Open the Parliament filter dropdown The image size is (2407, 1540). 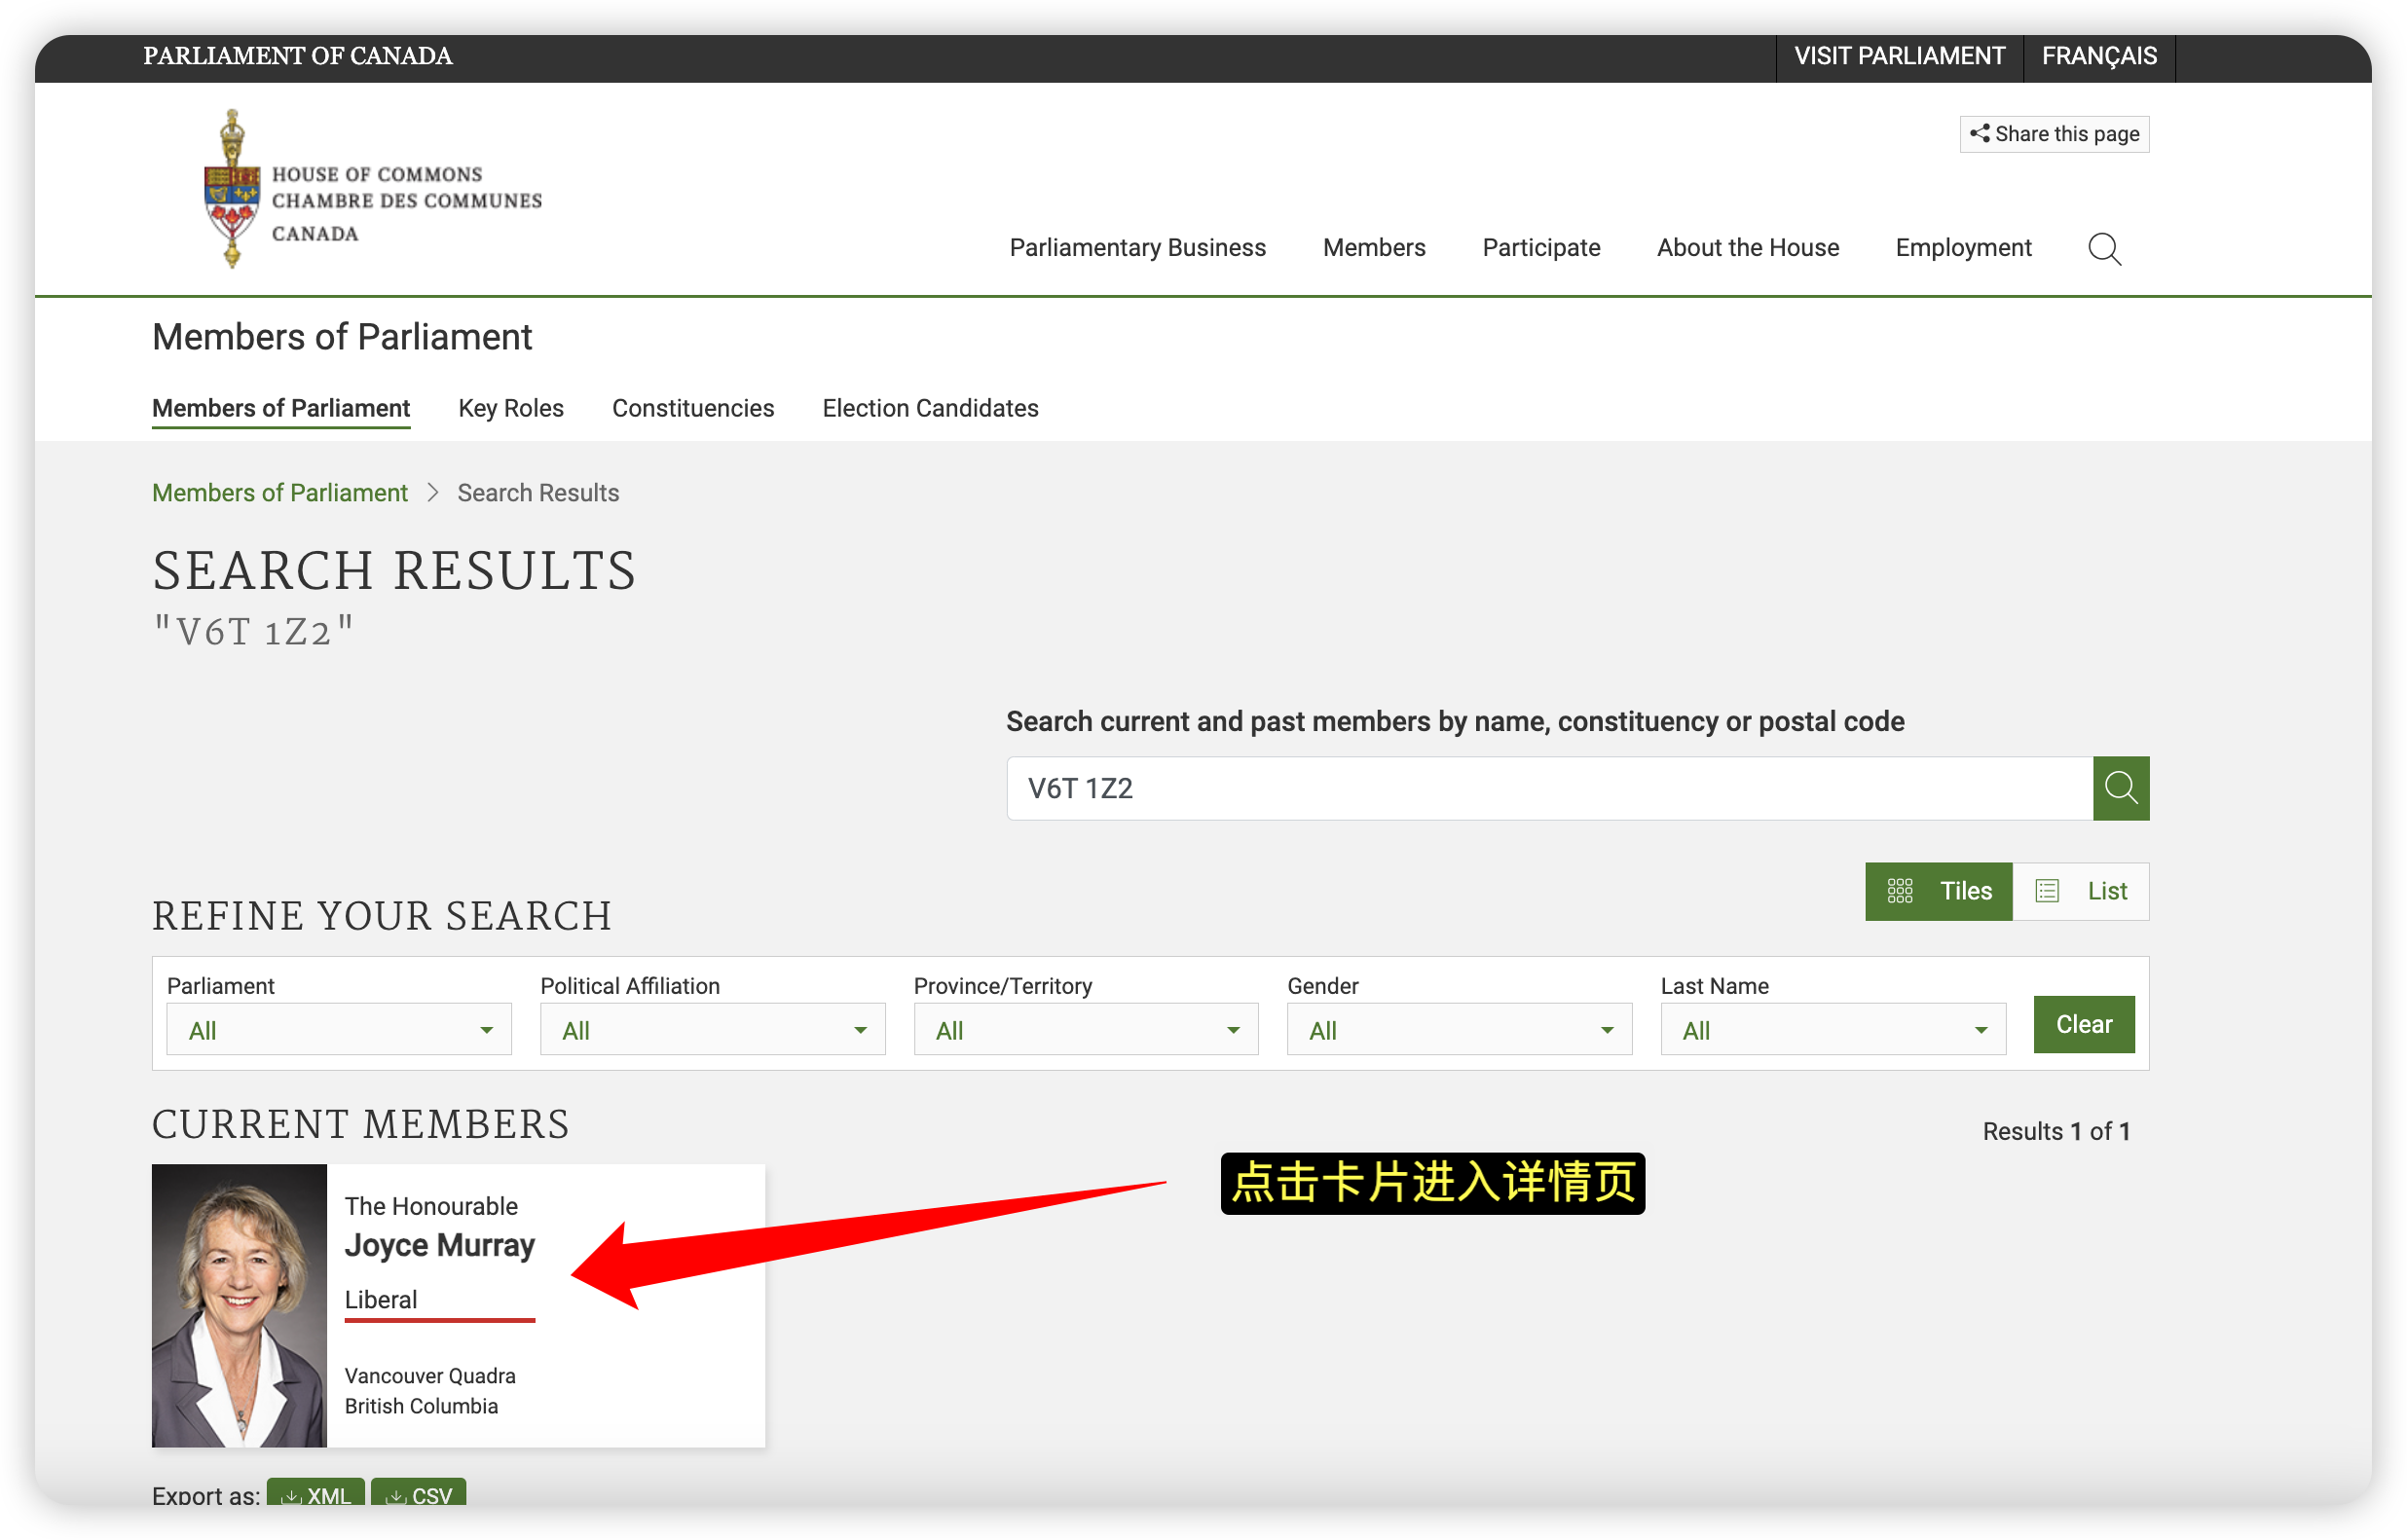point(339,1030)
